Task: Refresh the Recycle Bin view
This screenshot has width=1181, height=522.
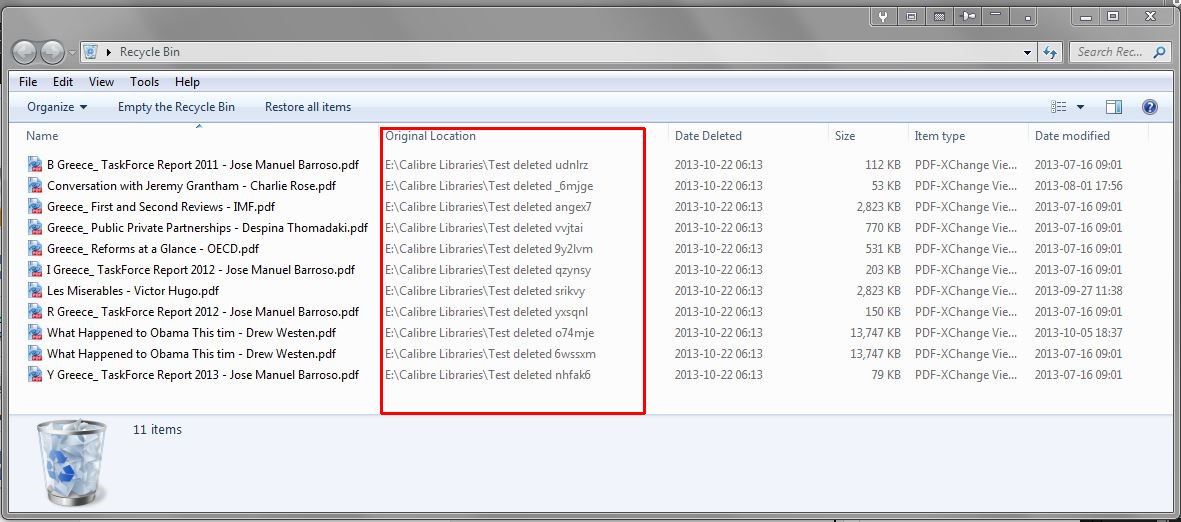Action: tap(1050, 52)
